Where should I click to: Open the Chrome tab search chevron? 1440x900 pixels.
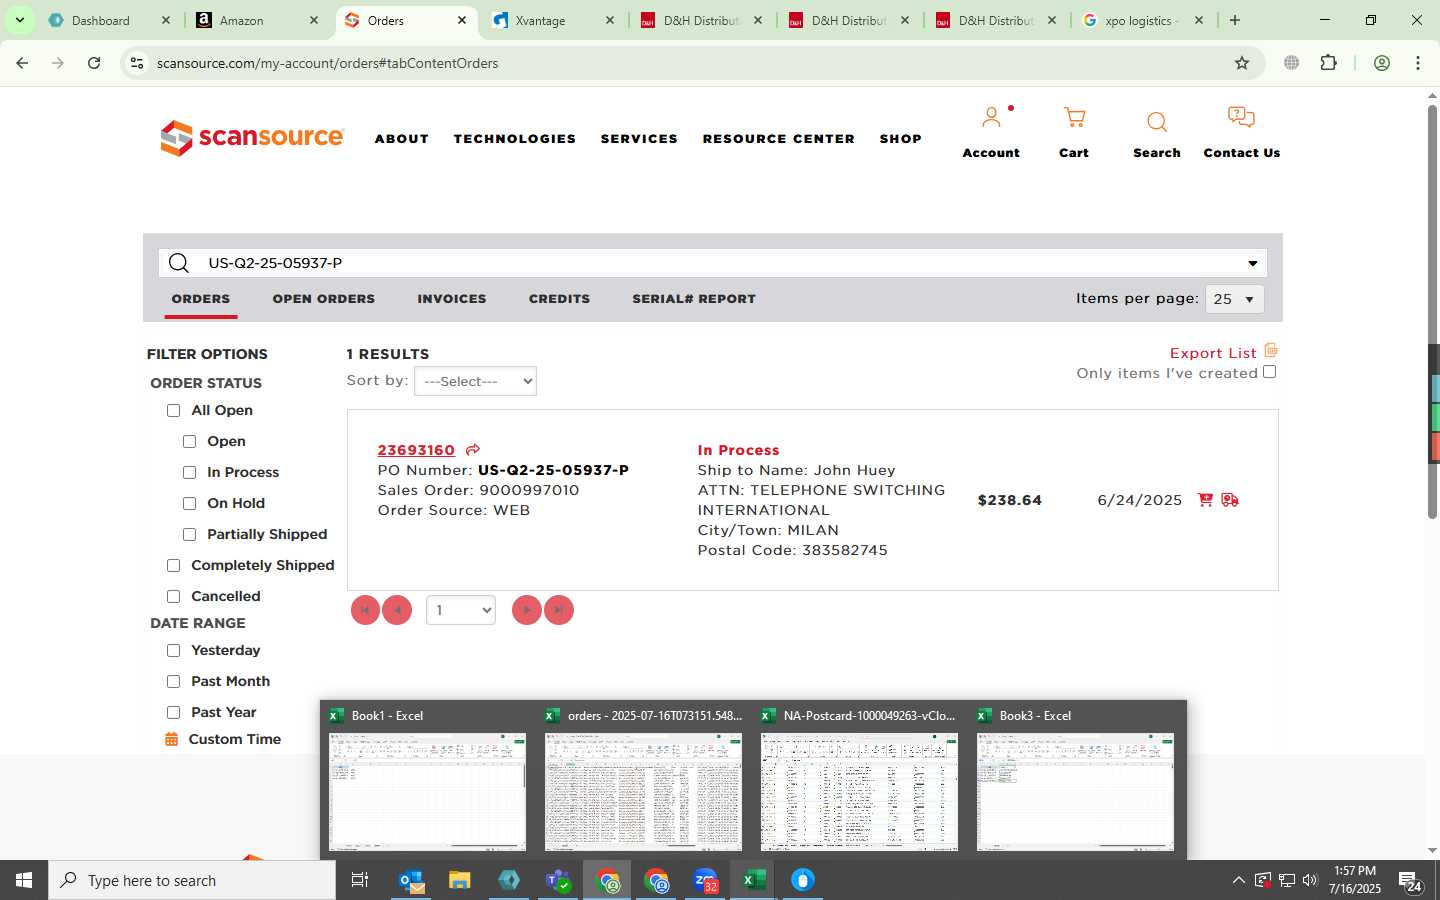point(19,20)
